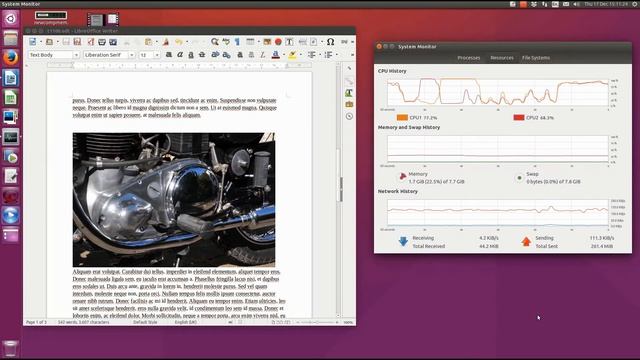This screenshot has height=360, width=640.
Task: Open the Ubuntu Dash search button
Action: click(11, 19)
